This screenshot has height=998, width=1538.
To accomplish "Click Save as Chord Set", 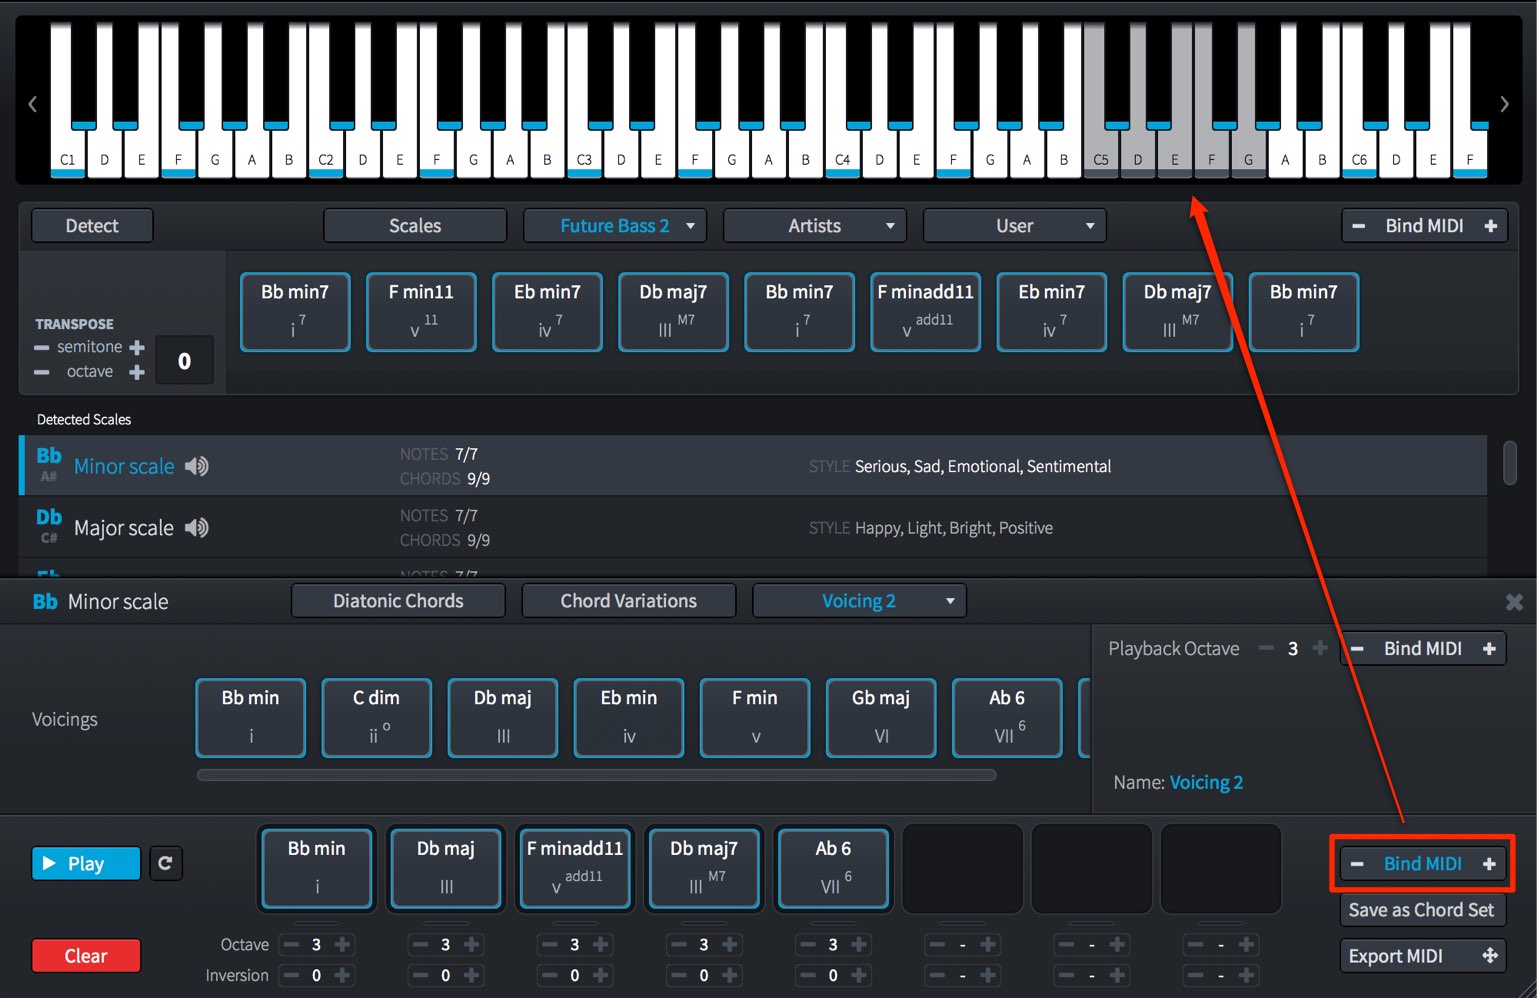I will 1422,910.
